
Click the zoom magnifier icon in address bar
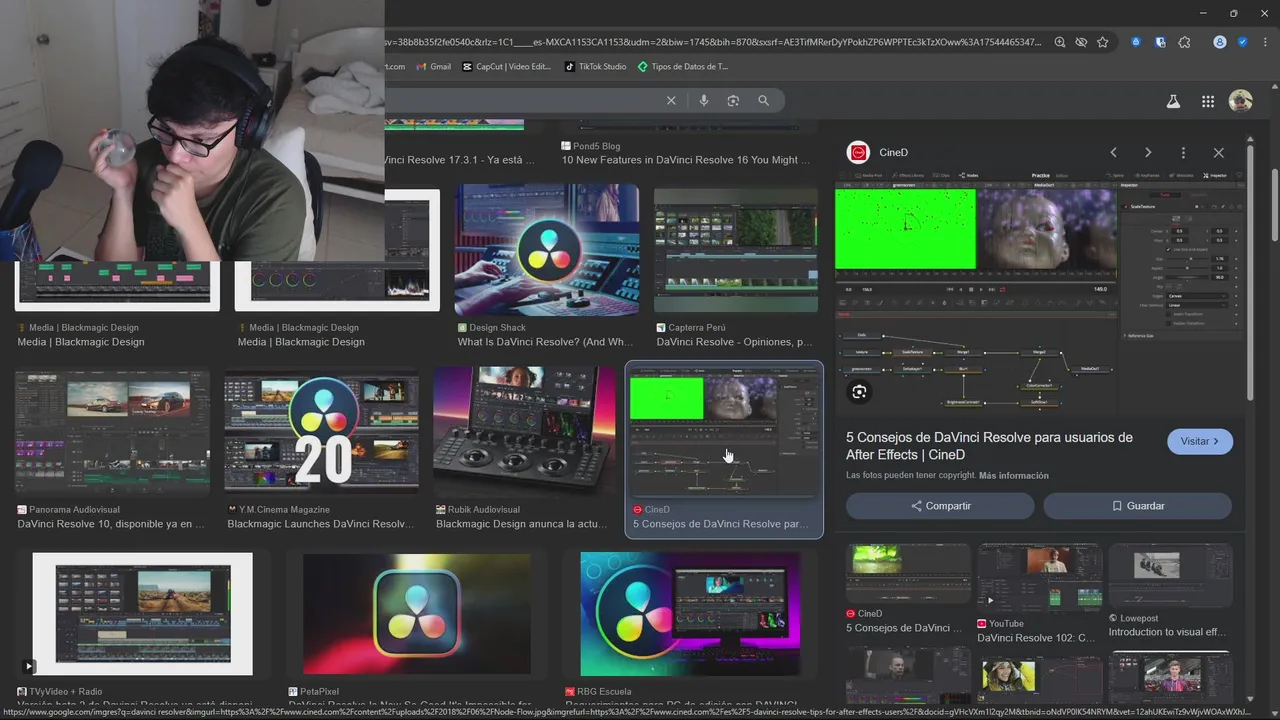coord(1060,42)
